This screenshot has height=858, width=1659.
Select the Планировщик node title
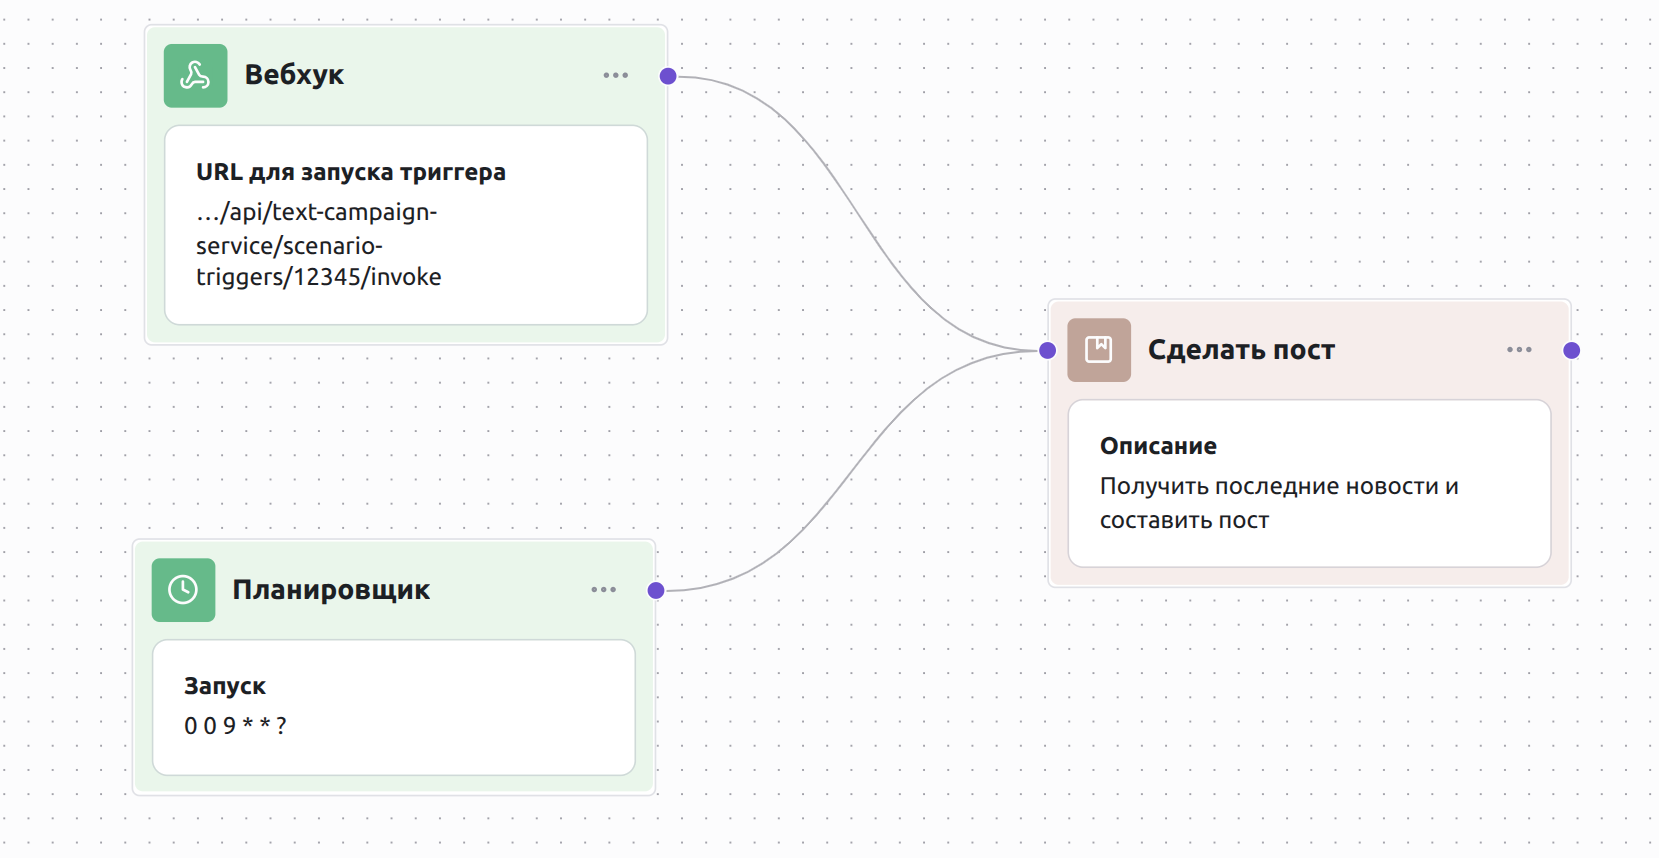(x=331, y=590)
